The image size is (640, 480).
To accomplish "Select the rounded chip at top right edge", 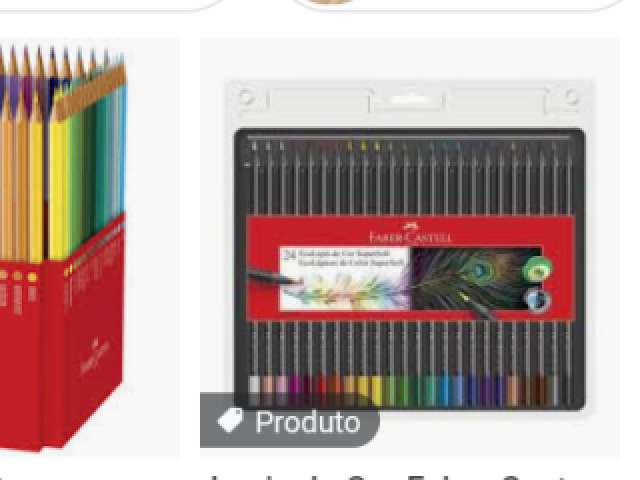I will [x=459, y=5].
